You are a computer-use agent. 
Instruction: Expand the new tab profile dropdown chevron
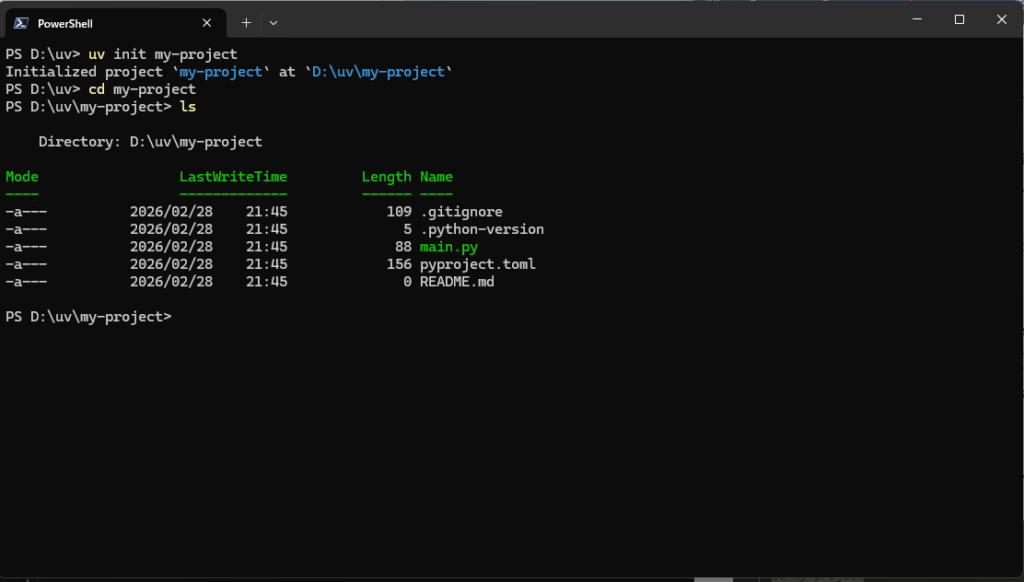[x=274, y=23]
